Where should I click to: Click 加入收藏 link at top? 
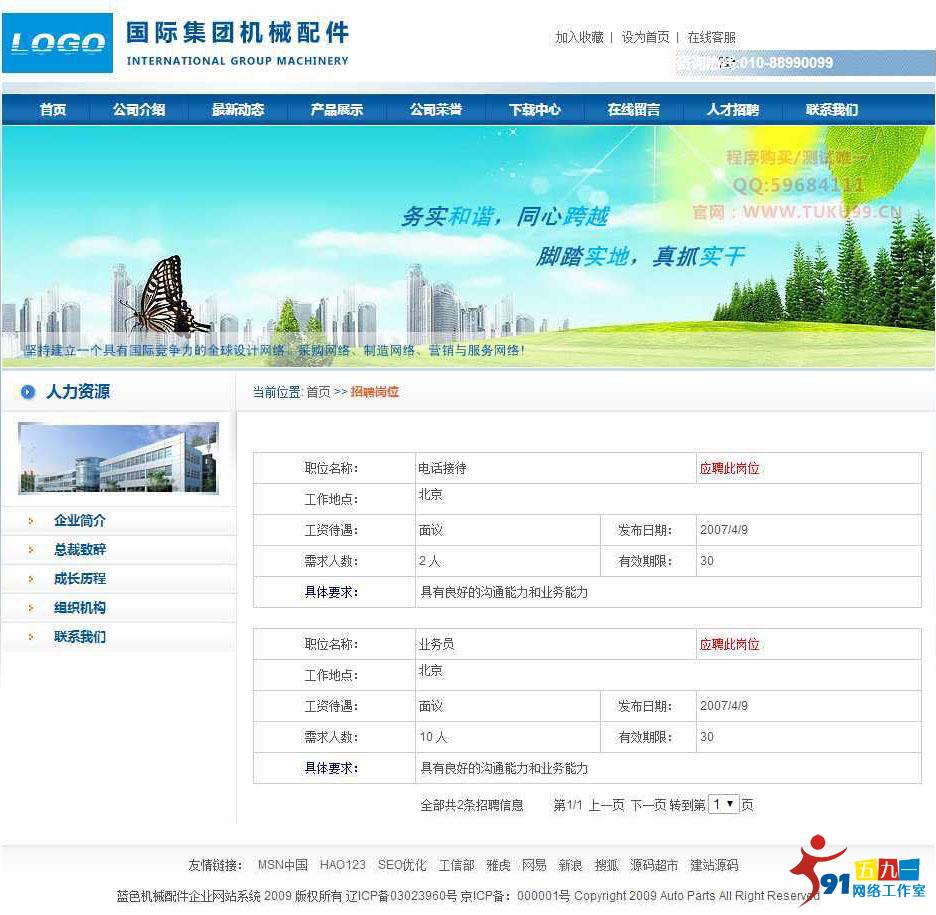pos(579,37)
